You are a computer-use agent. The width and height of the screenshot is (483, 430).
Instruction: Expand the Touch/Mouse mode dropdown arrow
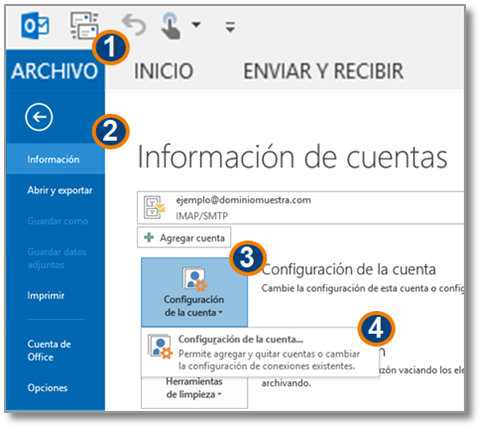point(196,25)
